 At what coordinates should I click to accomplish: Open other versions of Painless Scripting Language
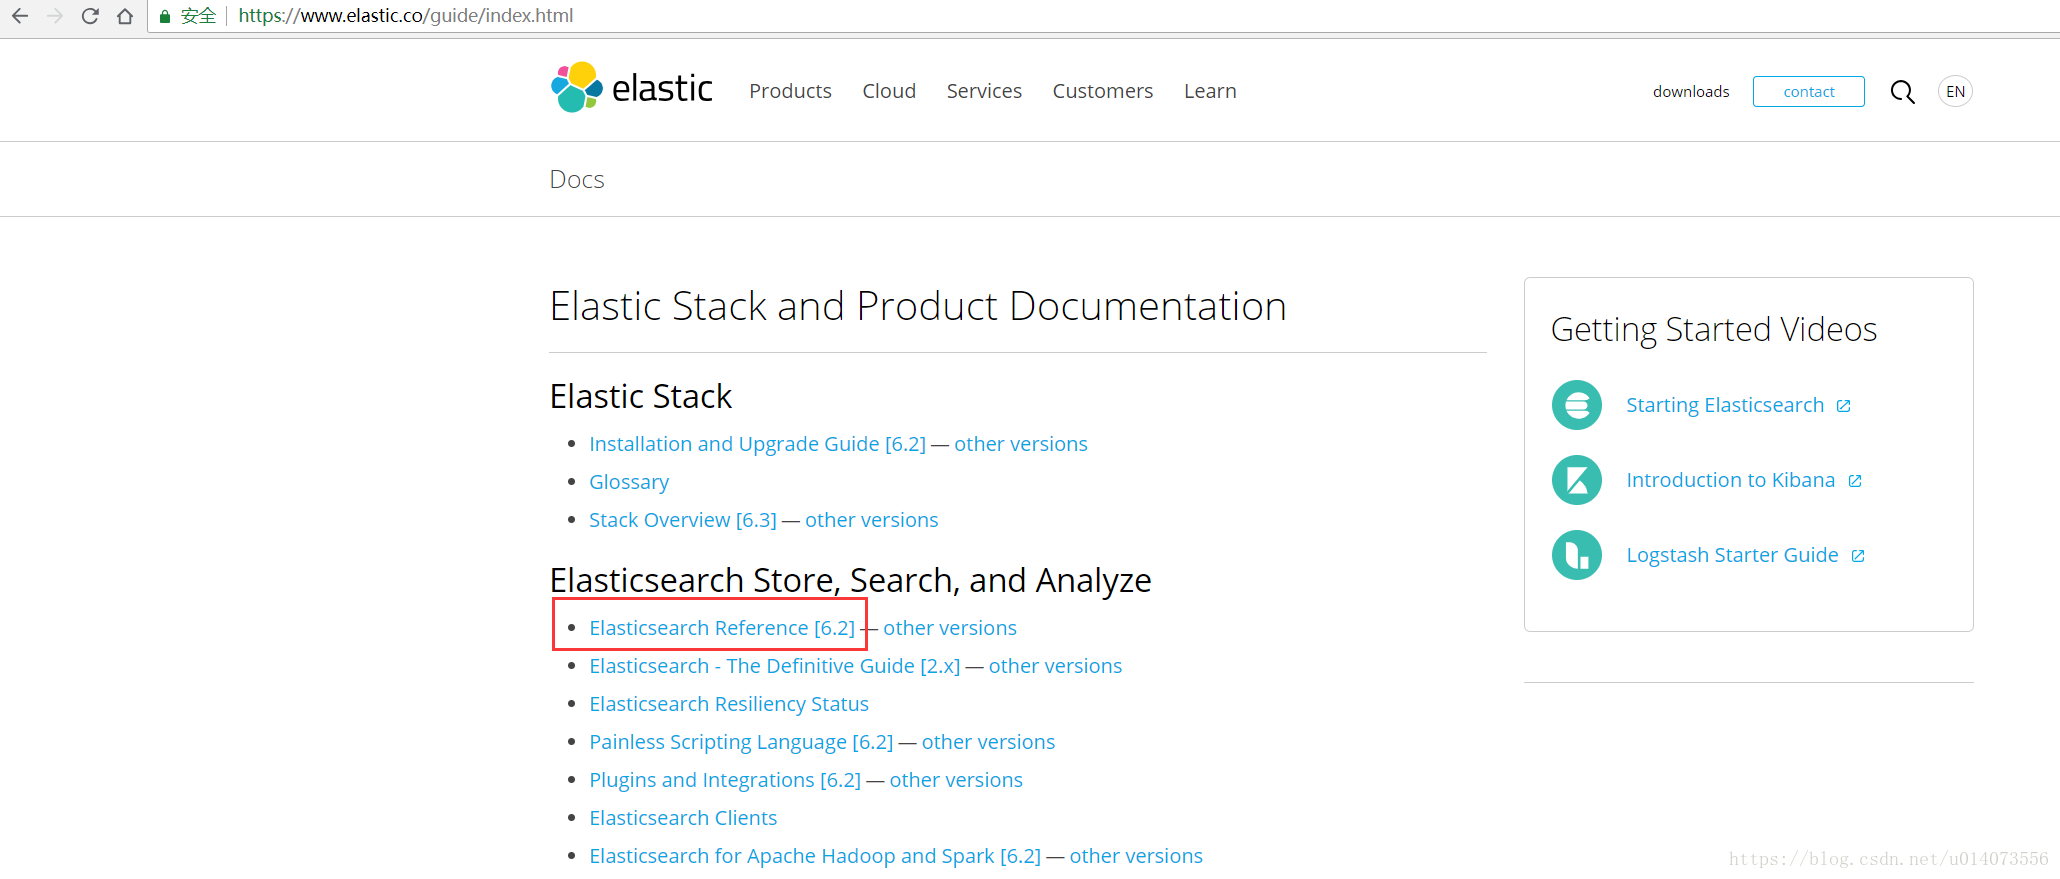[988, 742]
